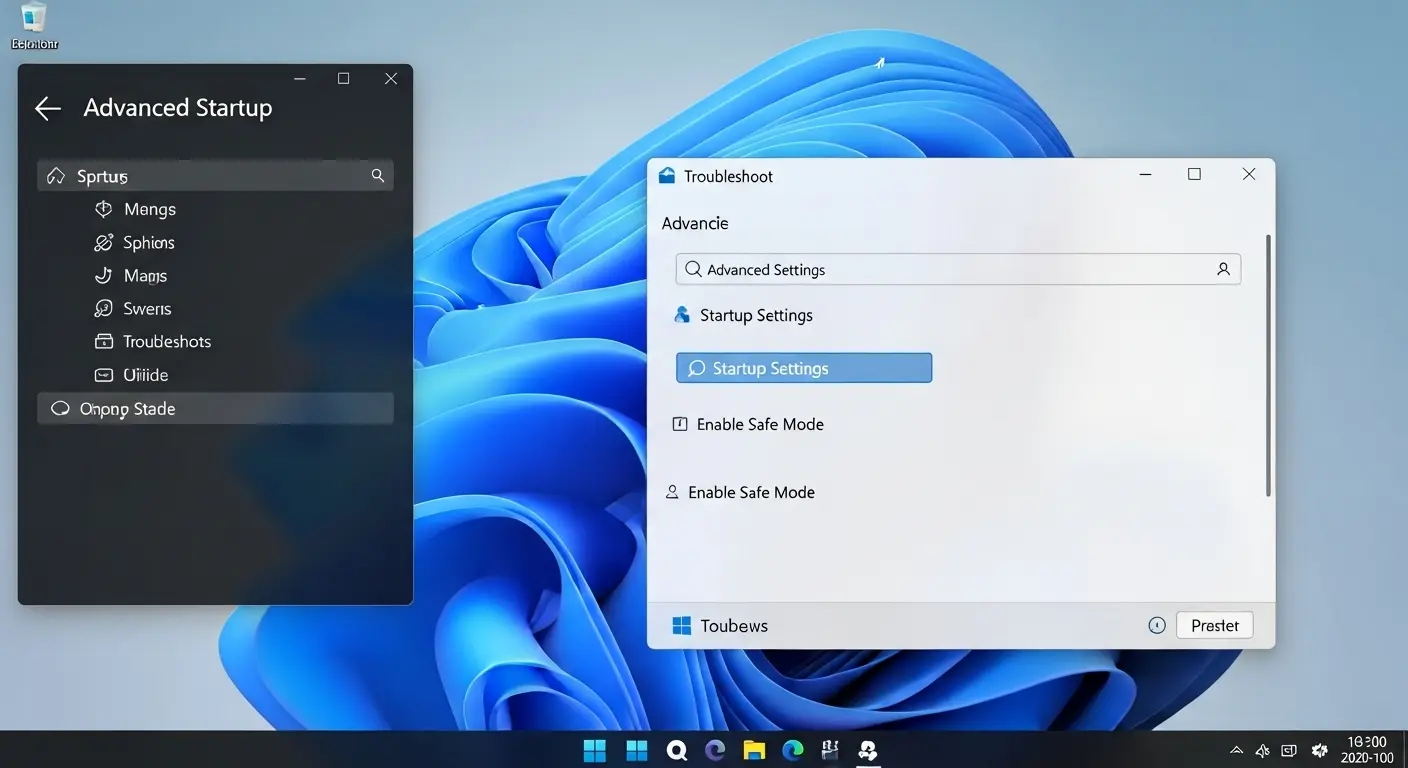
Task: Select the highlighted Onpnp Stade row
Action: tap(215, 409)
